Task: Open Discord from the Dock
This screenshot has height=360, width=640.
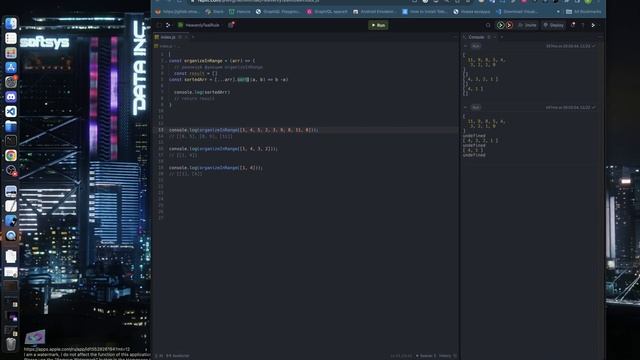Action: pos(11,97)
